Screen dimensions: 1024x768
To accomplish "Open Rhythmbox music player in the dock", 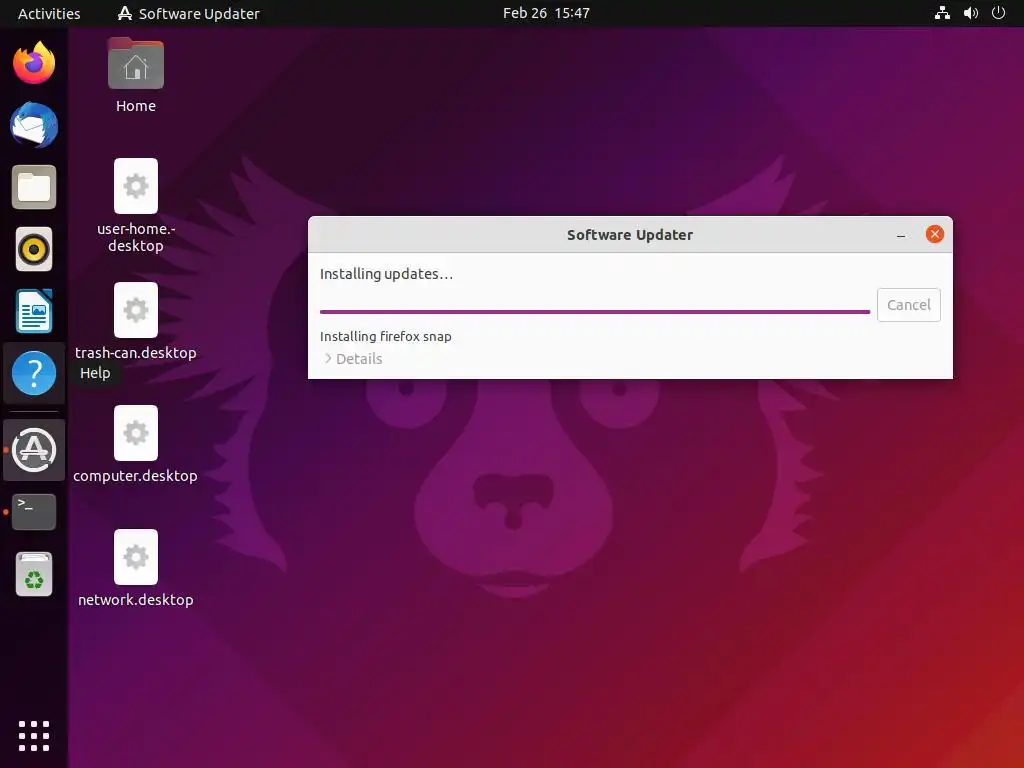I will click(x=34, y=249).
